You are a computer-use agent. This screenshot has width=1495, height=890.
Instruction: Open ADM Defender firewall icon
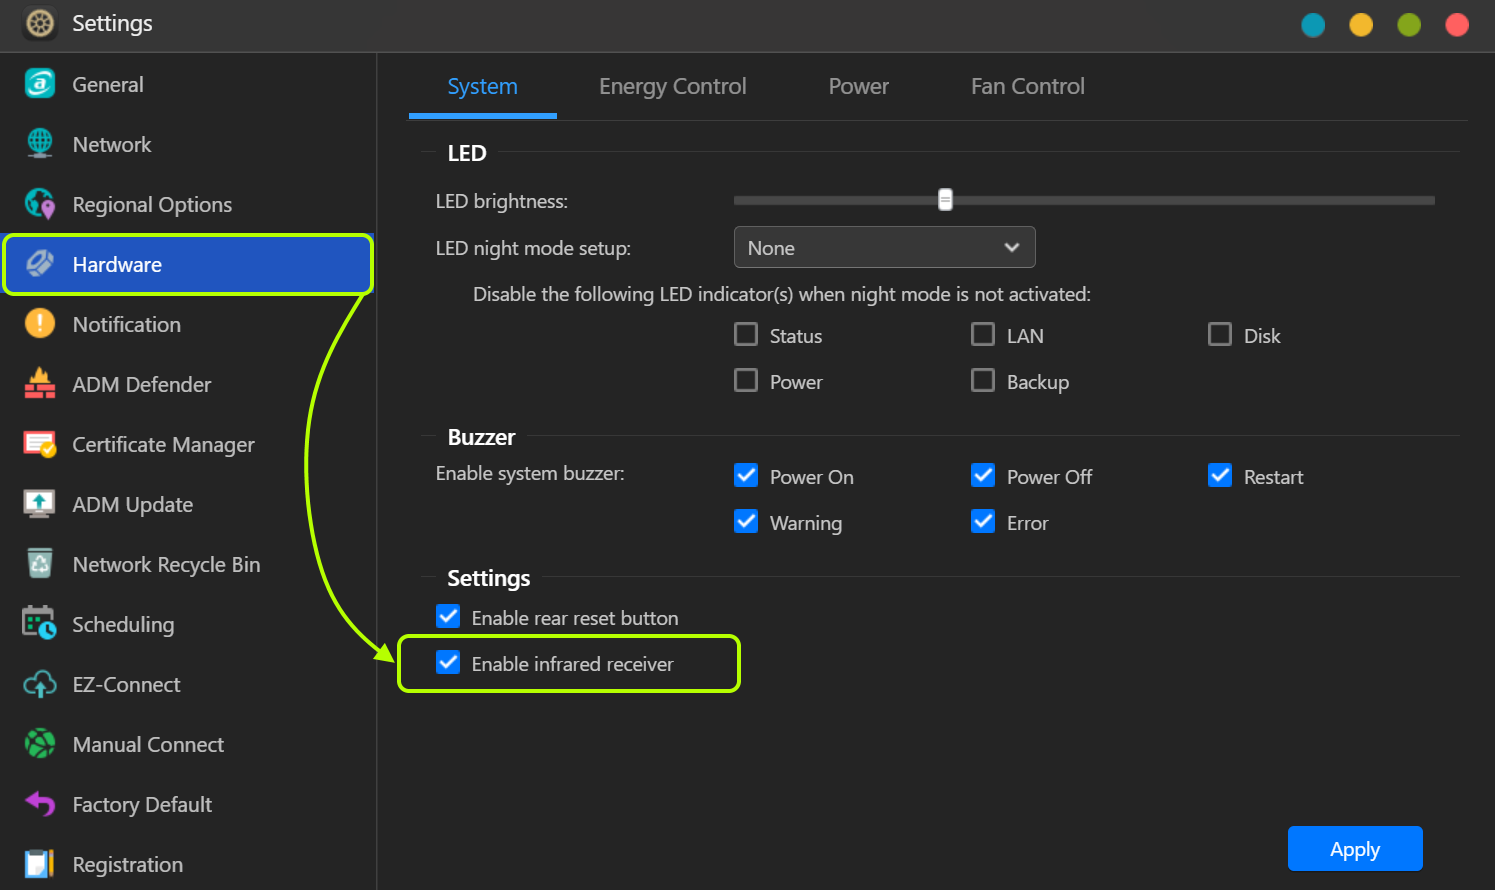tap(40, 384)
